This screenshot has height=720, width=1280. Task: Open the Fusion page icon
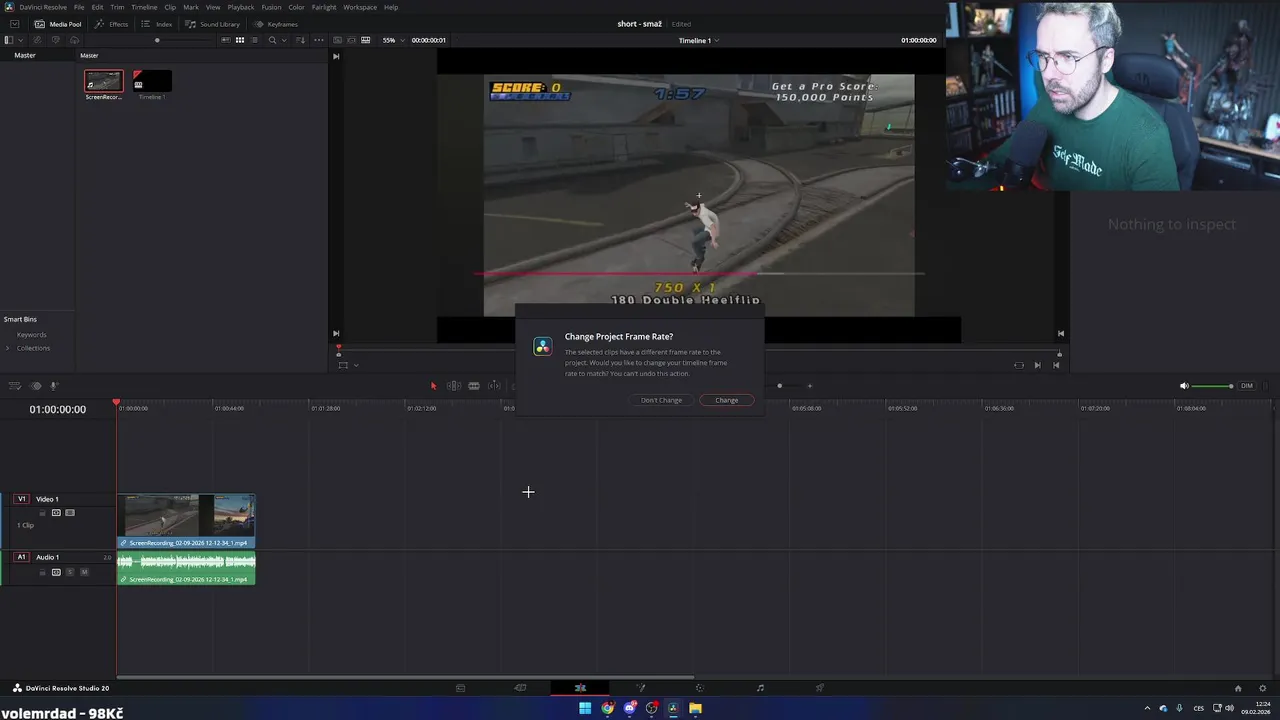pos(641,688)
